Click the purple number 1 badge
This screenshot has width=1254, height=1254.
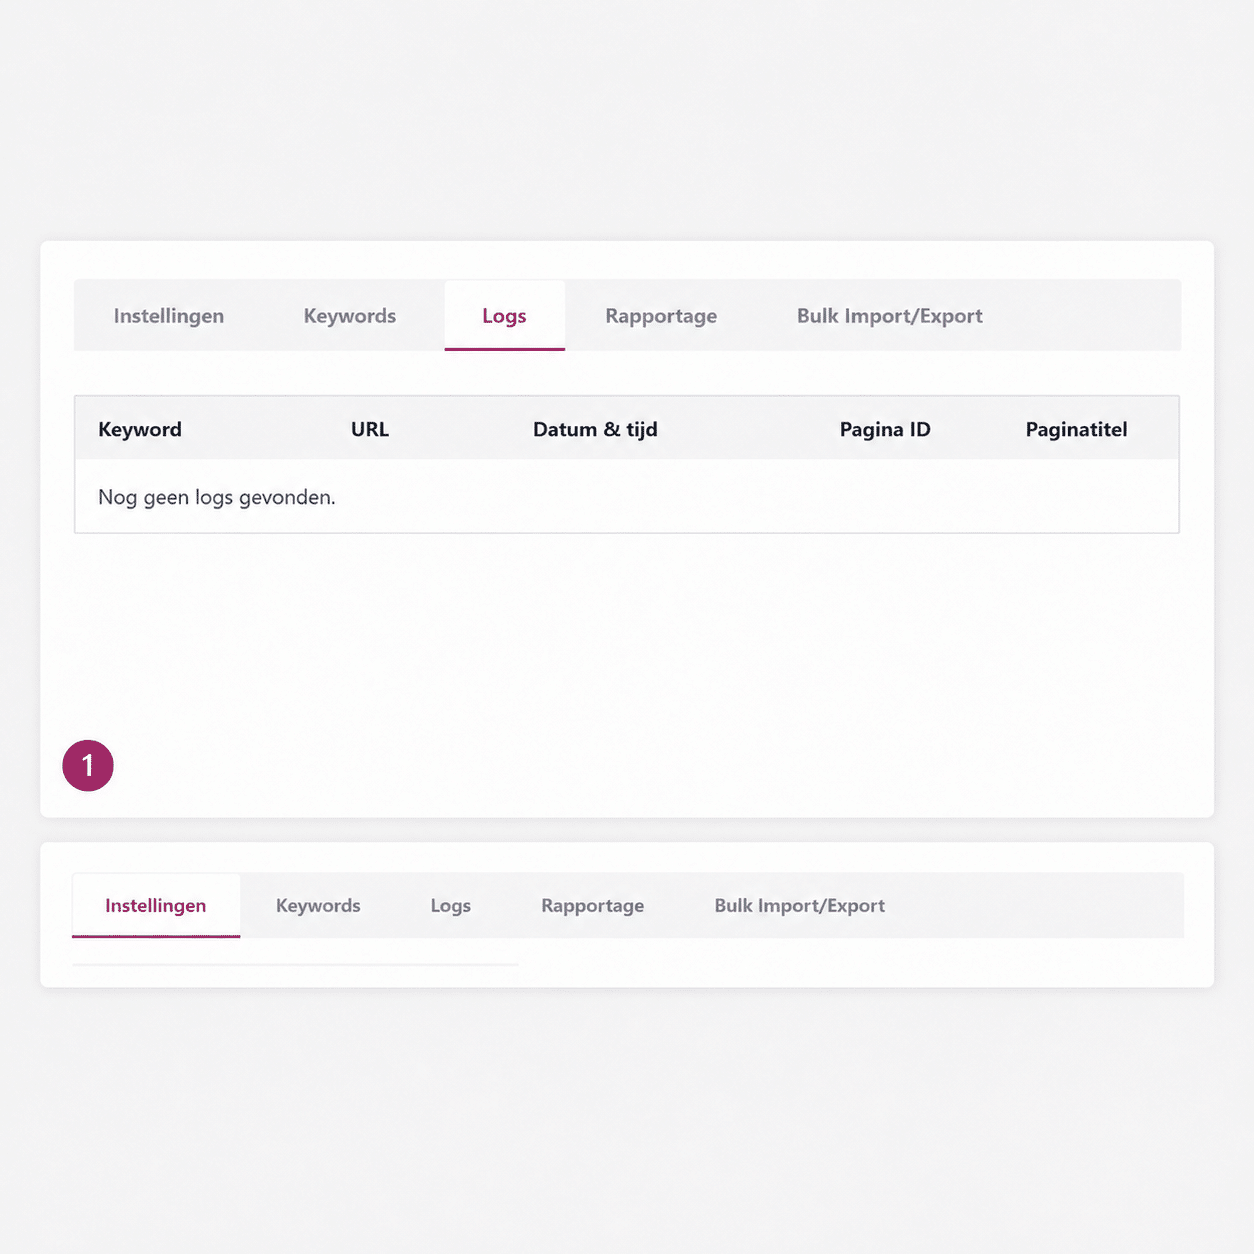(x=88, y=766)
